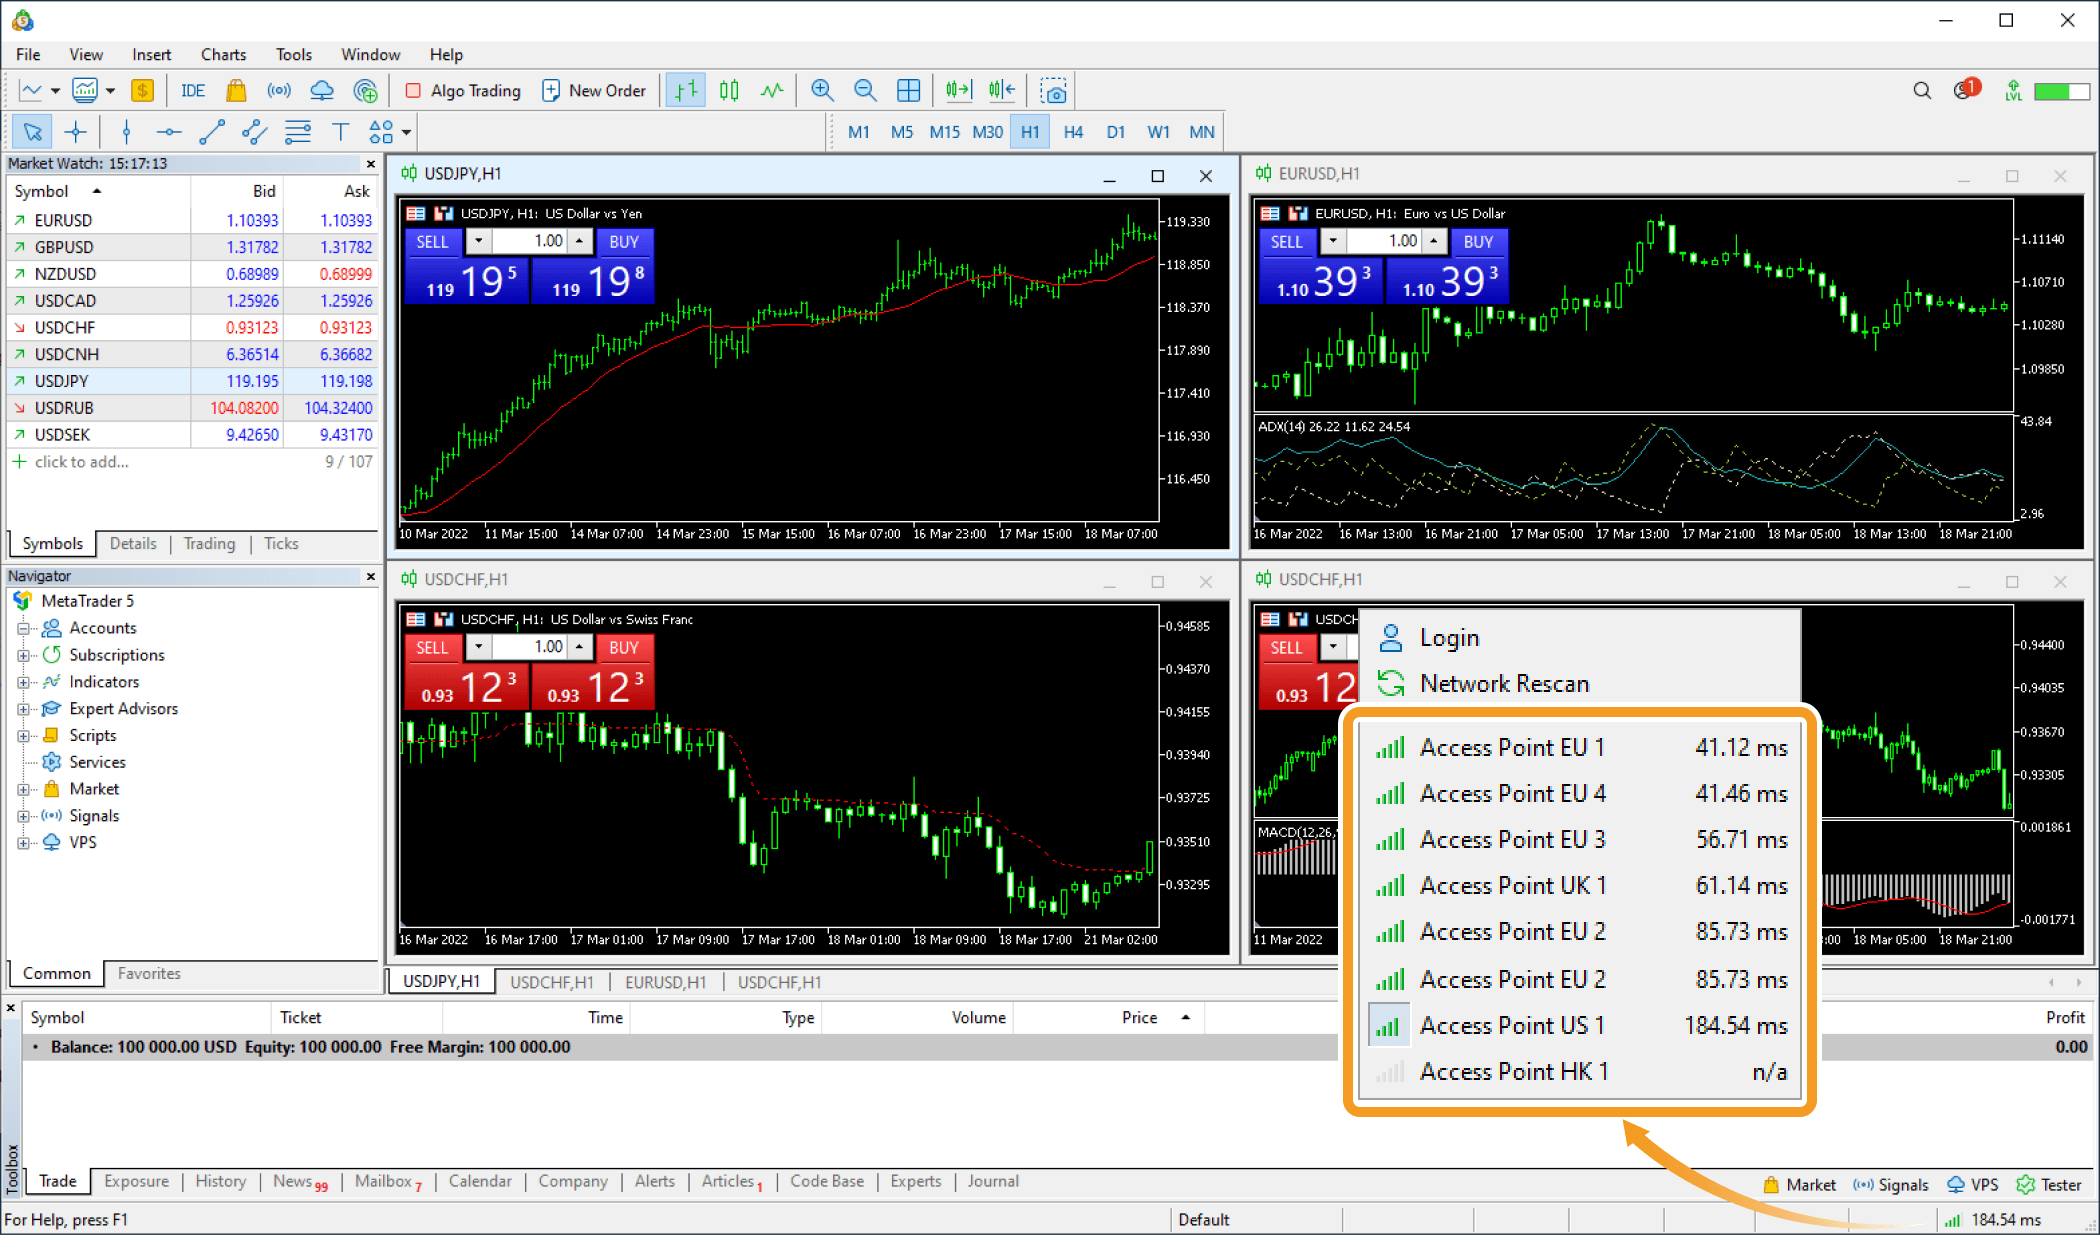Open the search magnifier in toolbar
Screen dimensions: 2100x1244
1922,91
